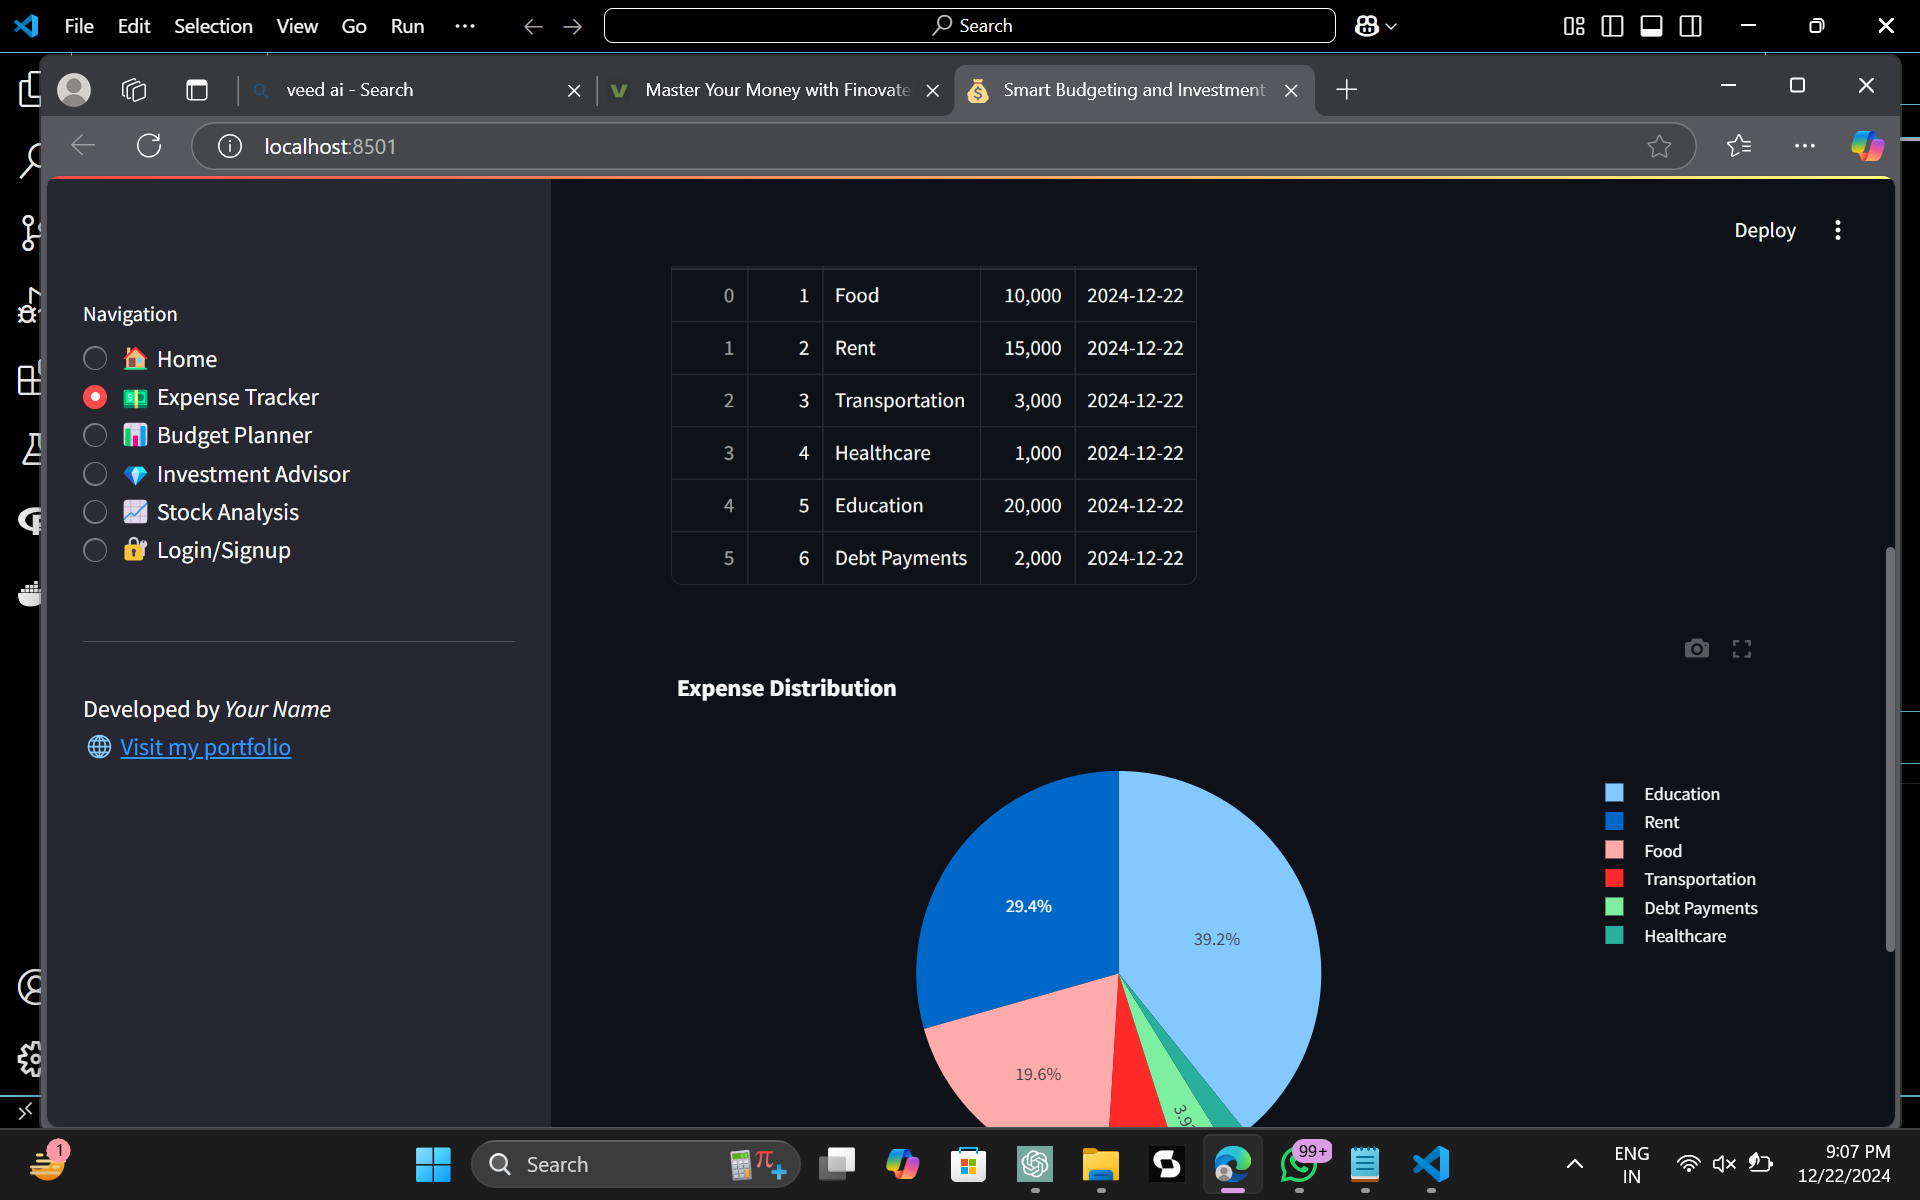The width and height of the screenshot is (1920, 1200).
Task: Click the Deploy button
Action: [1764, 231]
